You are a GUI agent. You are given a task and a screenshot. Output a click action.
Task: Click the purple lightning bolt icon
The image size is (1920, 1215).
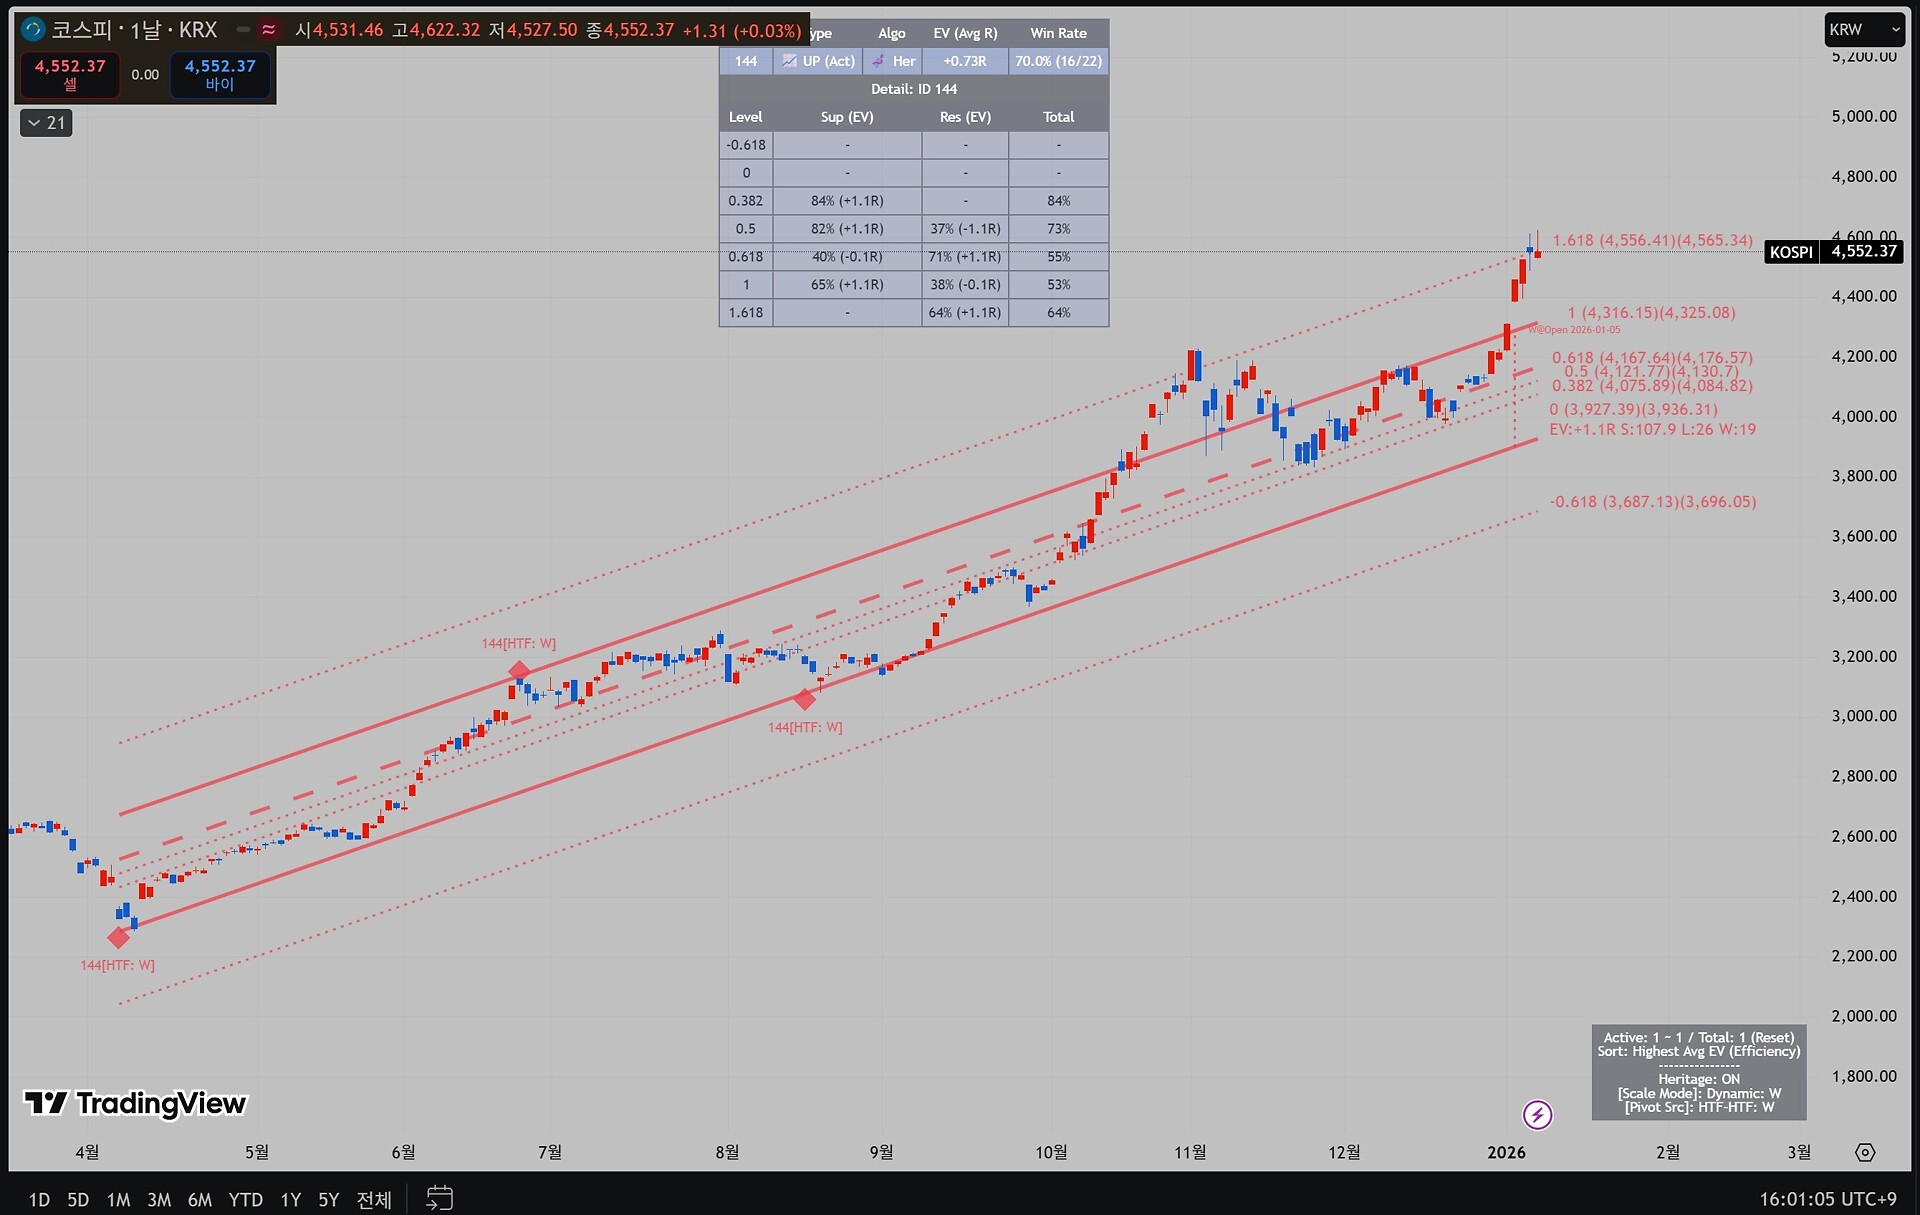pos(1537,1114)
